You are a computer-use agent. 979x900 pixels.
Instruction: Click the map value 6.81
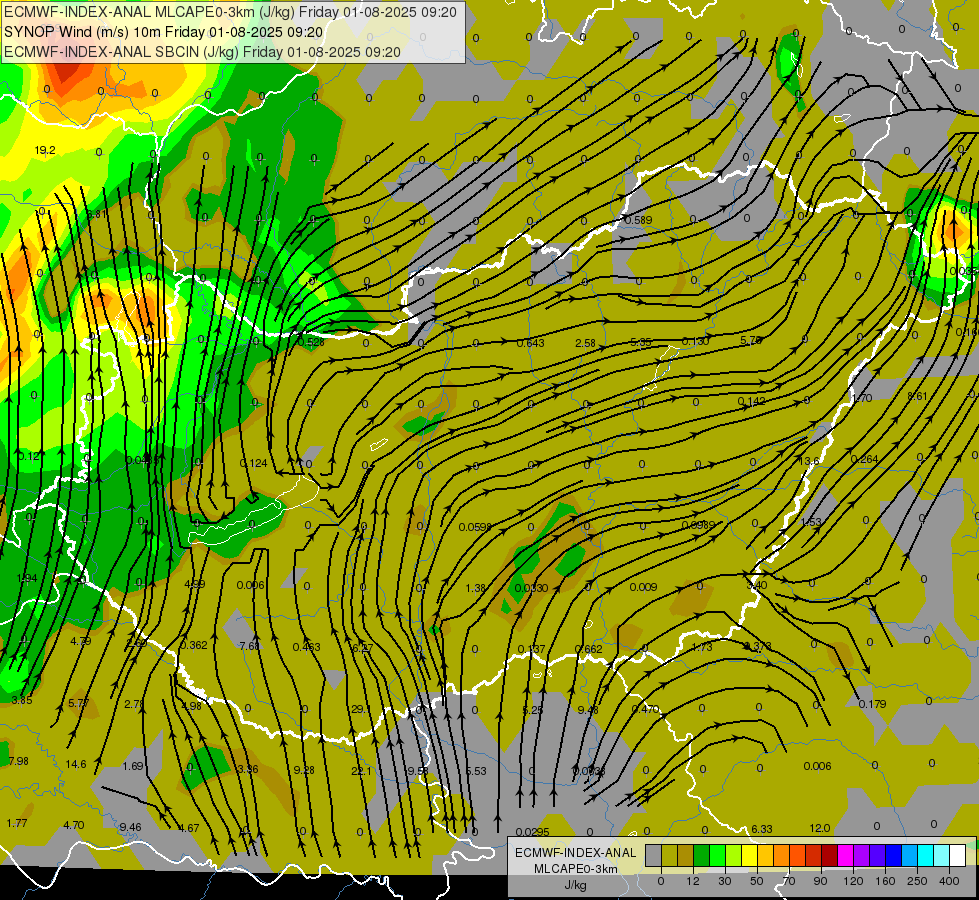(x=97, y=214)
